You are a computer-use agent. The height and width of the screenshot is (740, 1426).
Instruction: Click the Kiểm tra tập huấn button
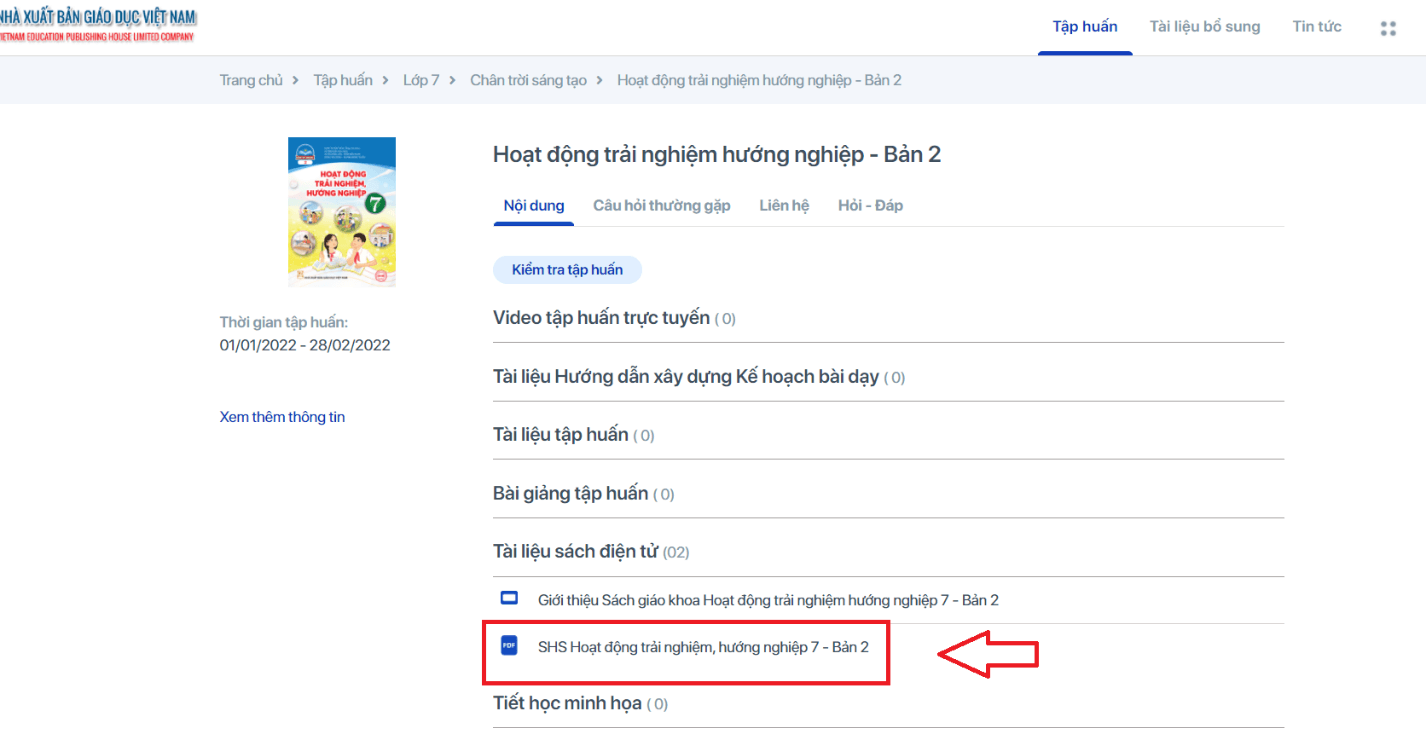point(567,270)
